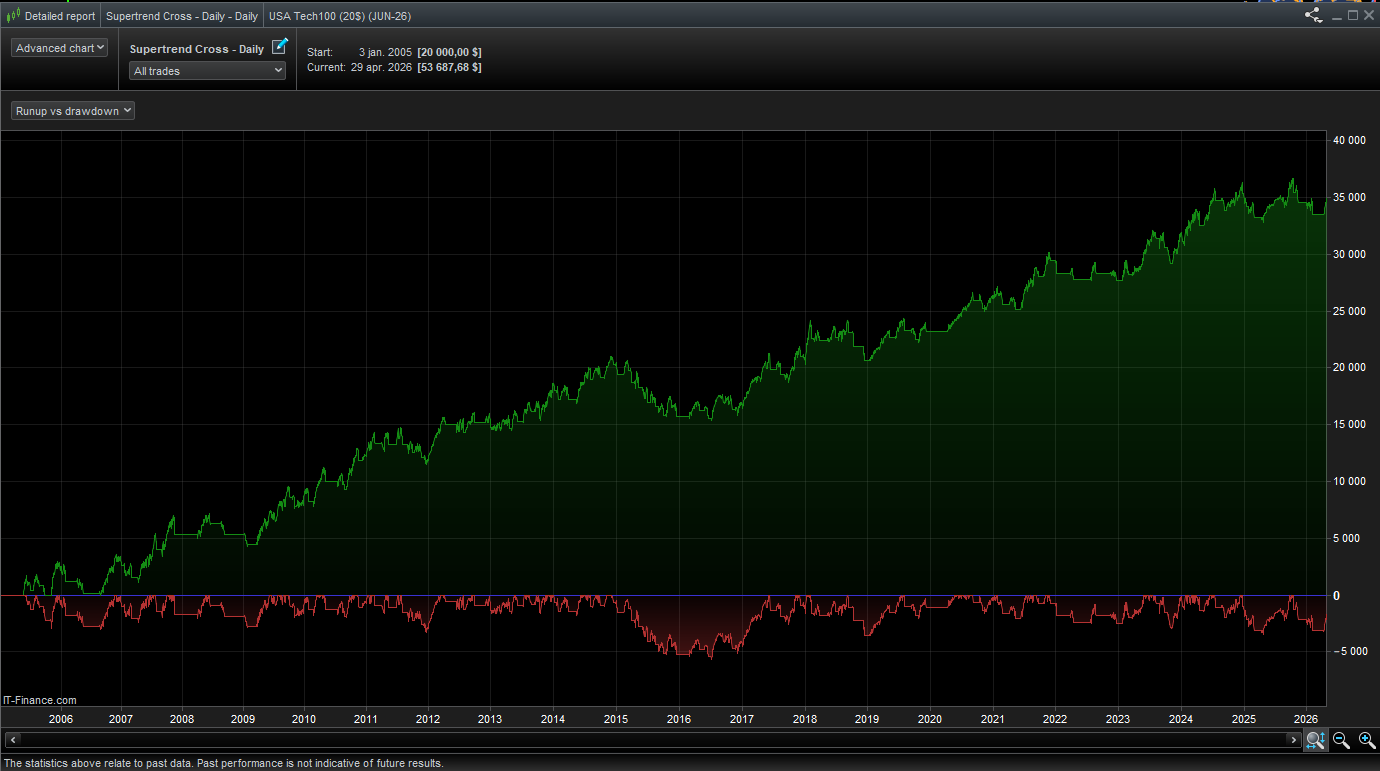Screen dimensions: 1380x771
Task: Click the bold Supertrend Cross - Daily heading
Action: pos(197,49)
